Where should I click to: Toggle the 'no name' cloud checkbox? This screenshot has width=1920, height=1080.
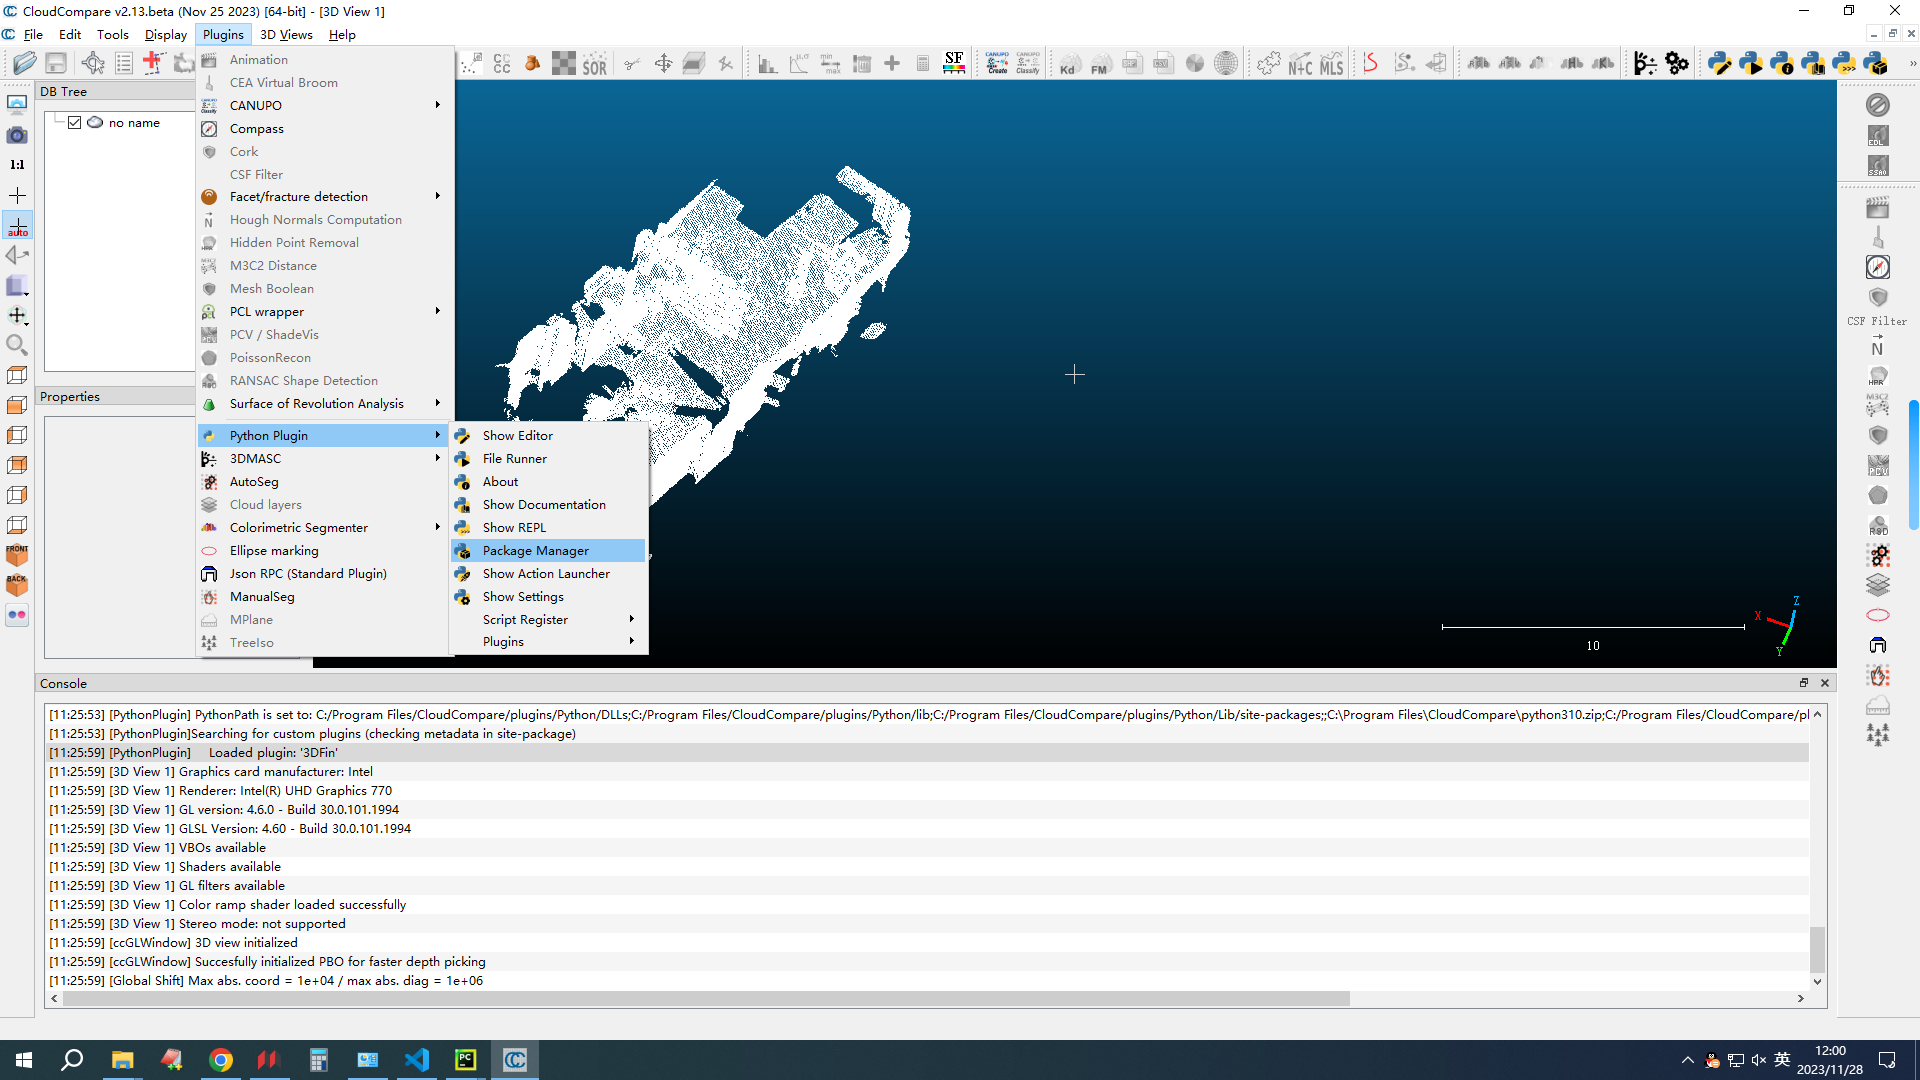pos(74,123)
